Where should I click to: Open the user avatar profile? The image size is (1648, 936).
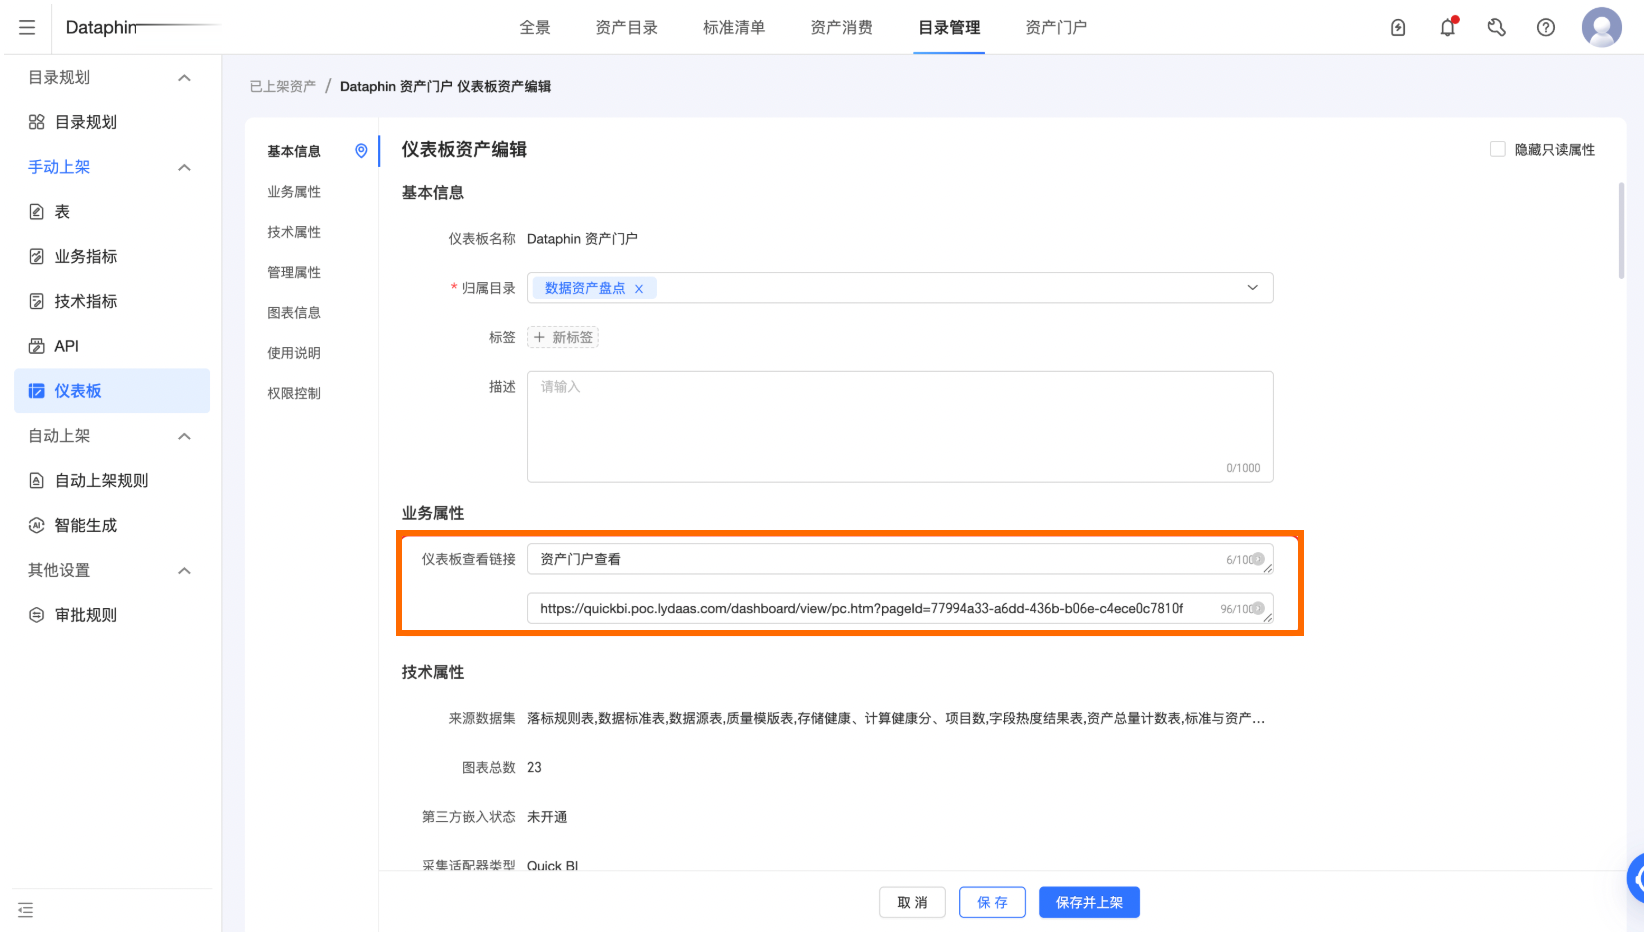click(x=1601, y=27)
